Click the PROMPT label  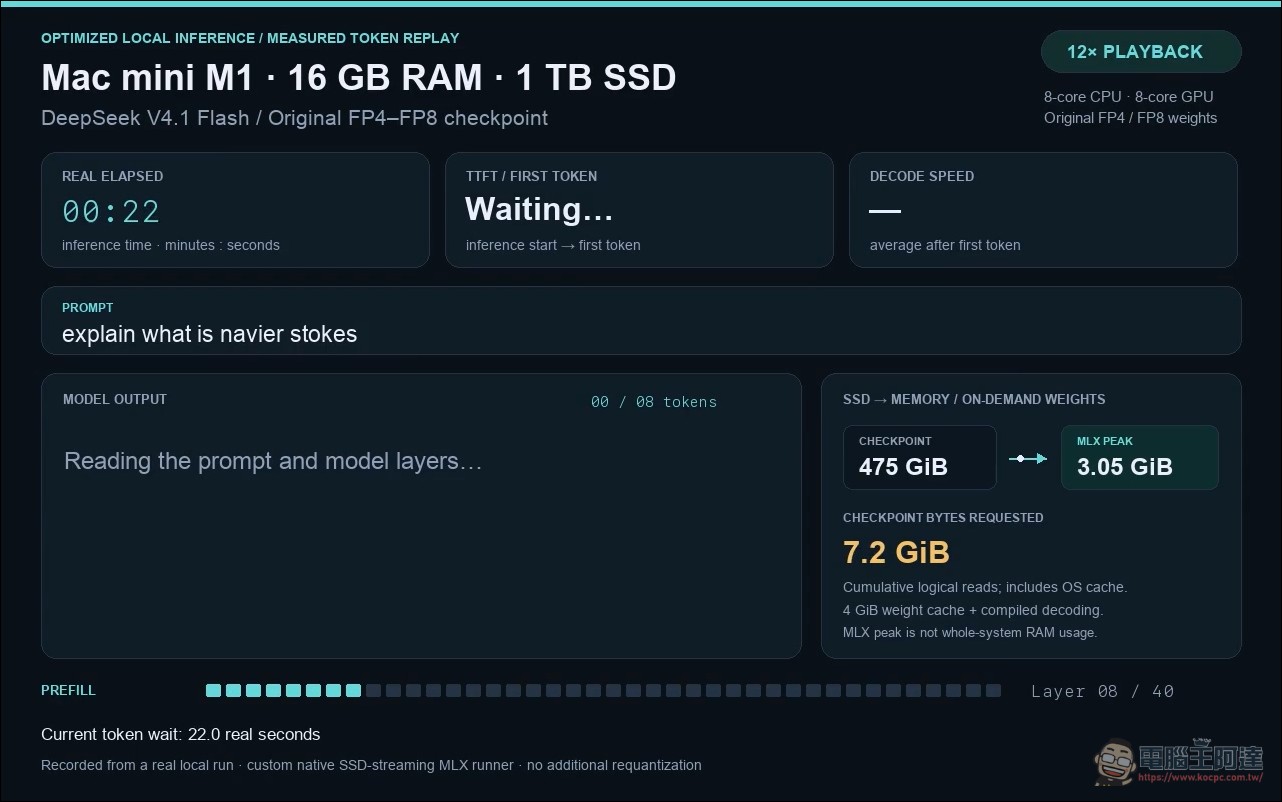(88, 308)
